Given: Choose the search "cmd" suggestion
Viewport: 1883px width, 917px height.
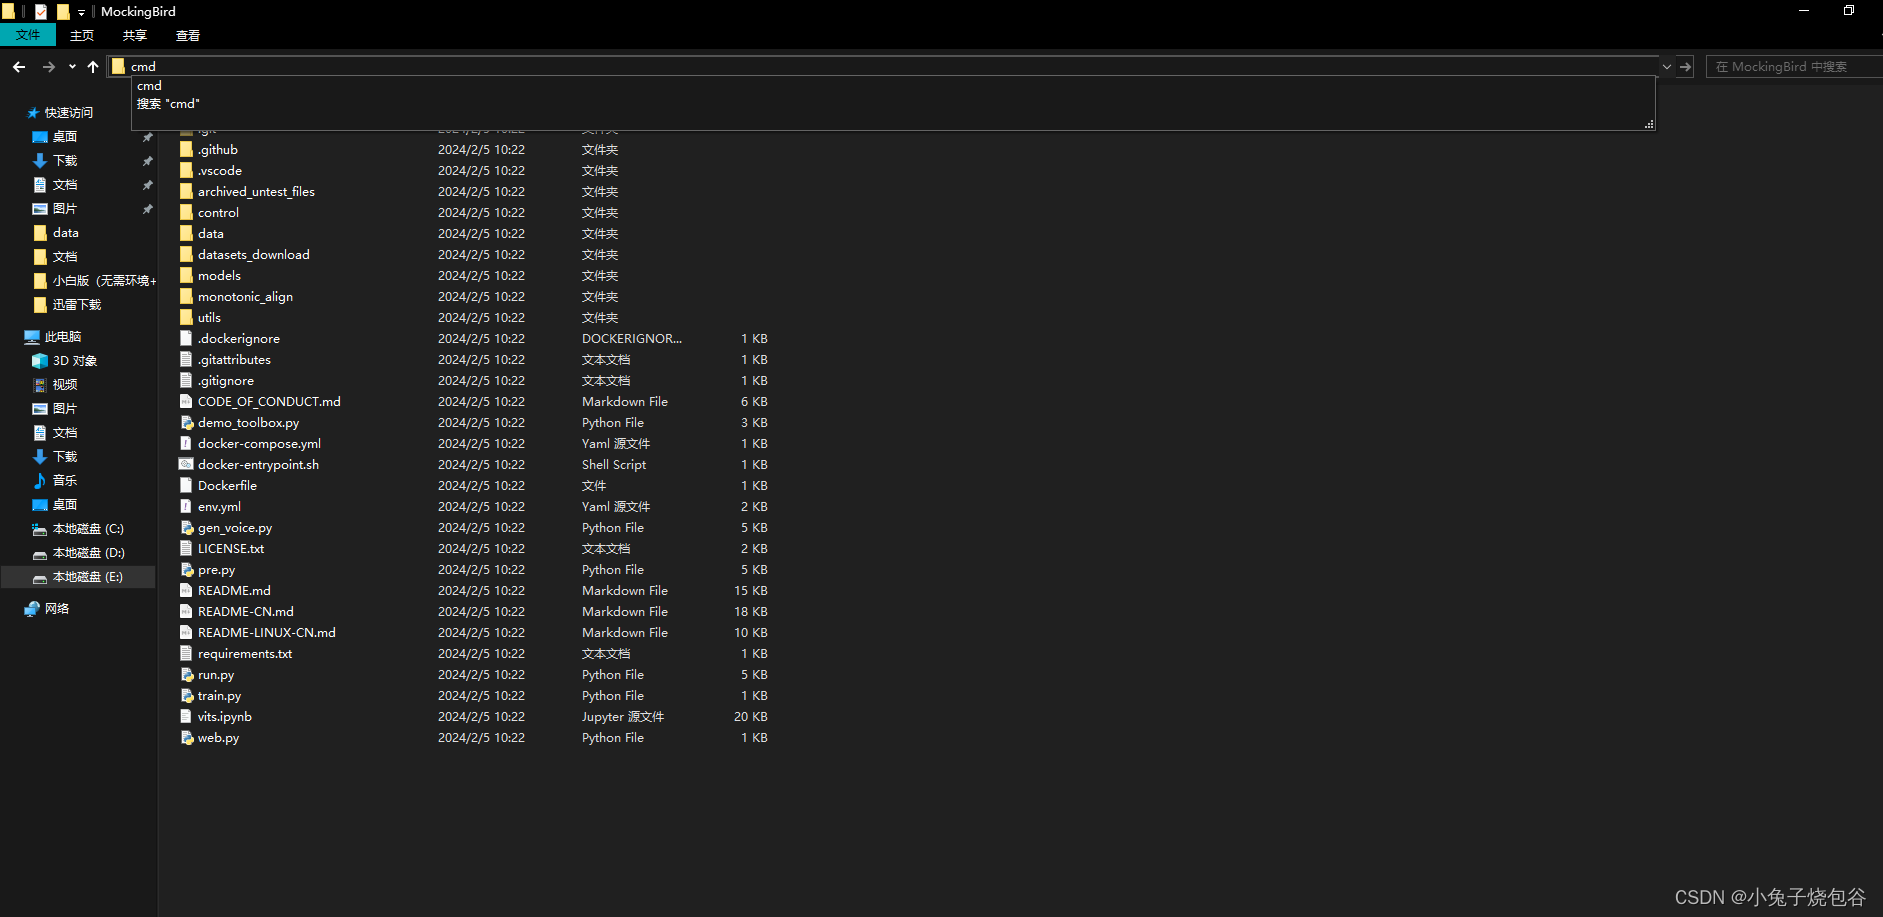Looking at the screenshot, I should pyautogui.click(x=168, y=104).
